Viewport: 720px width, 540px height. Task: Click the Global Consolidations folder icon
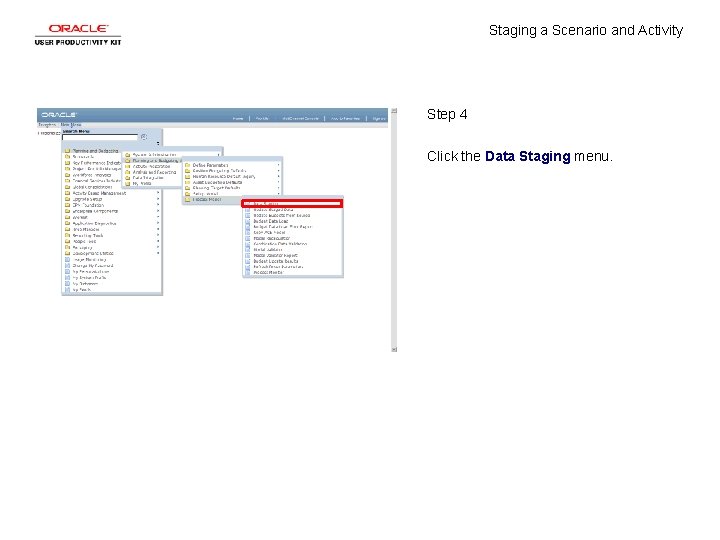click(68, 187)
